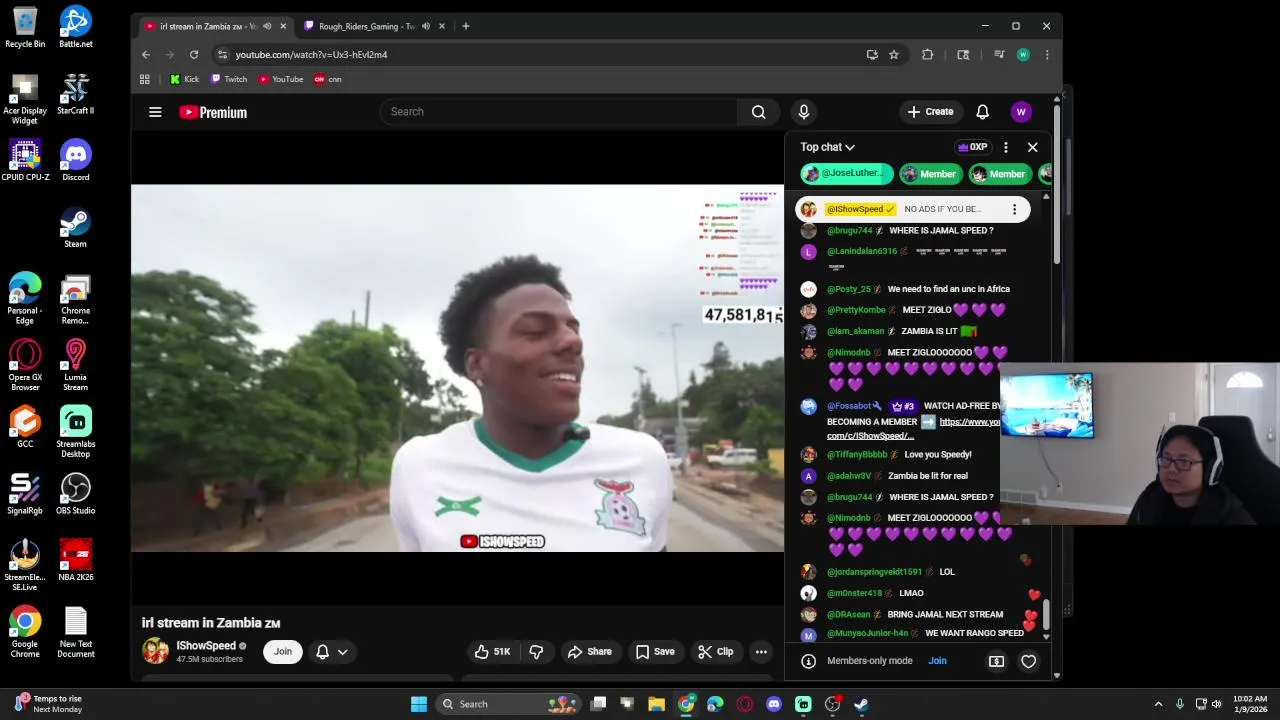Mute the Rough_Riders_Gaming tab audio
This screenshot has width=1280, height=720.
click(426, 26)
